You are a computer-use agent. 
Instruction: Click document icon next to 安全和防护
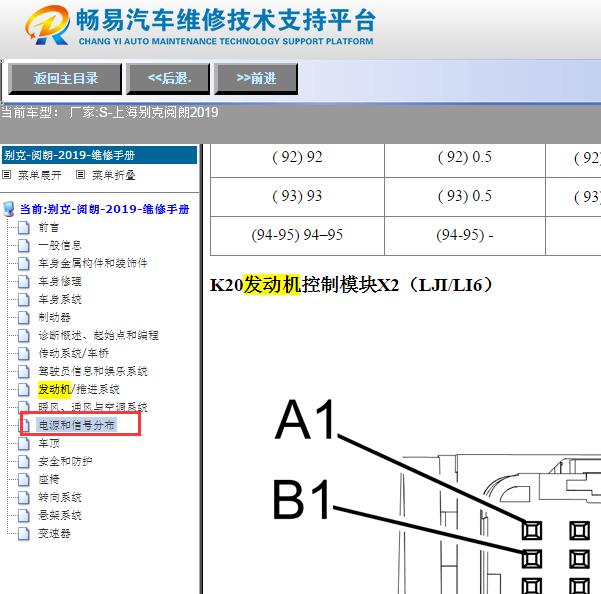click(x=24, y=461)
